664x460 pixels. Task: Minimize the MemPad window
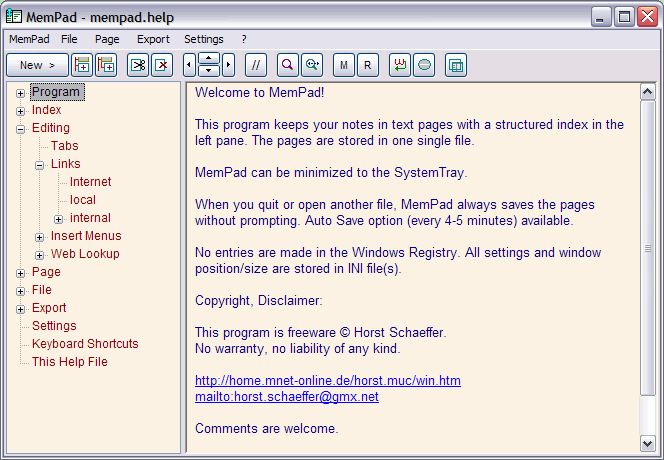[x=600, y=17]
